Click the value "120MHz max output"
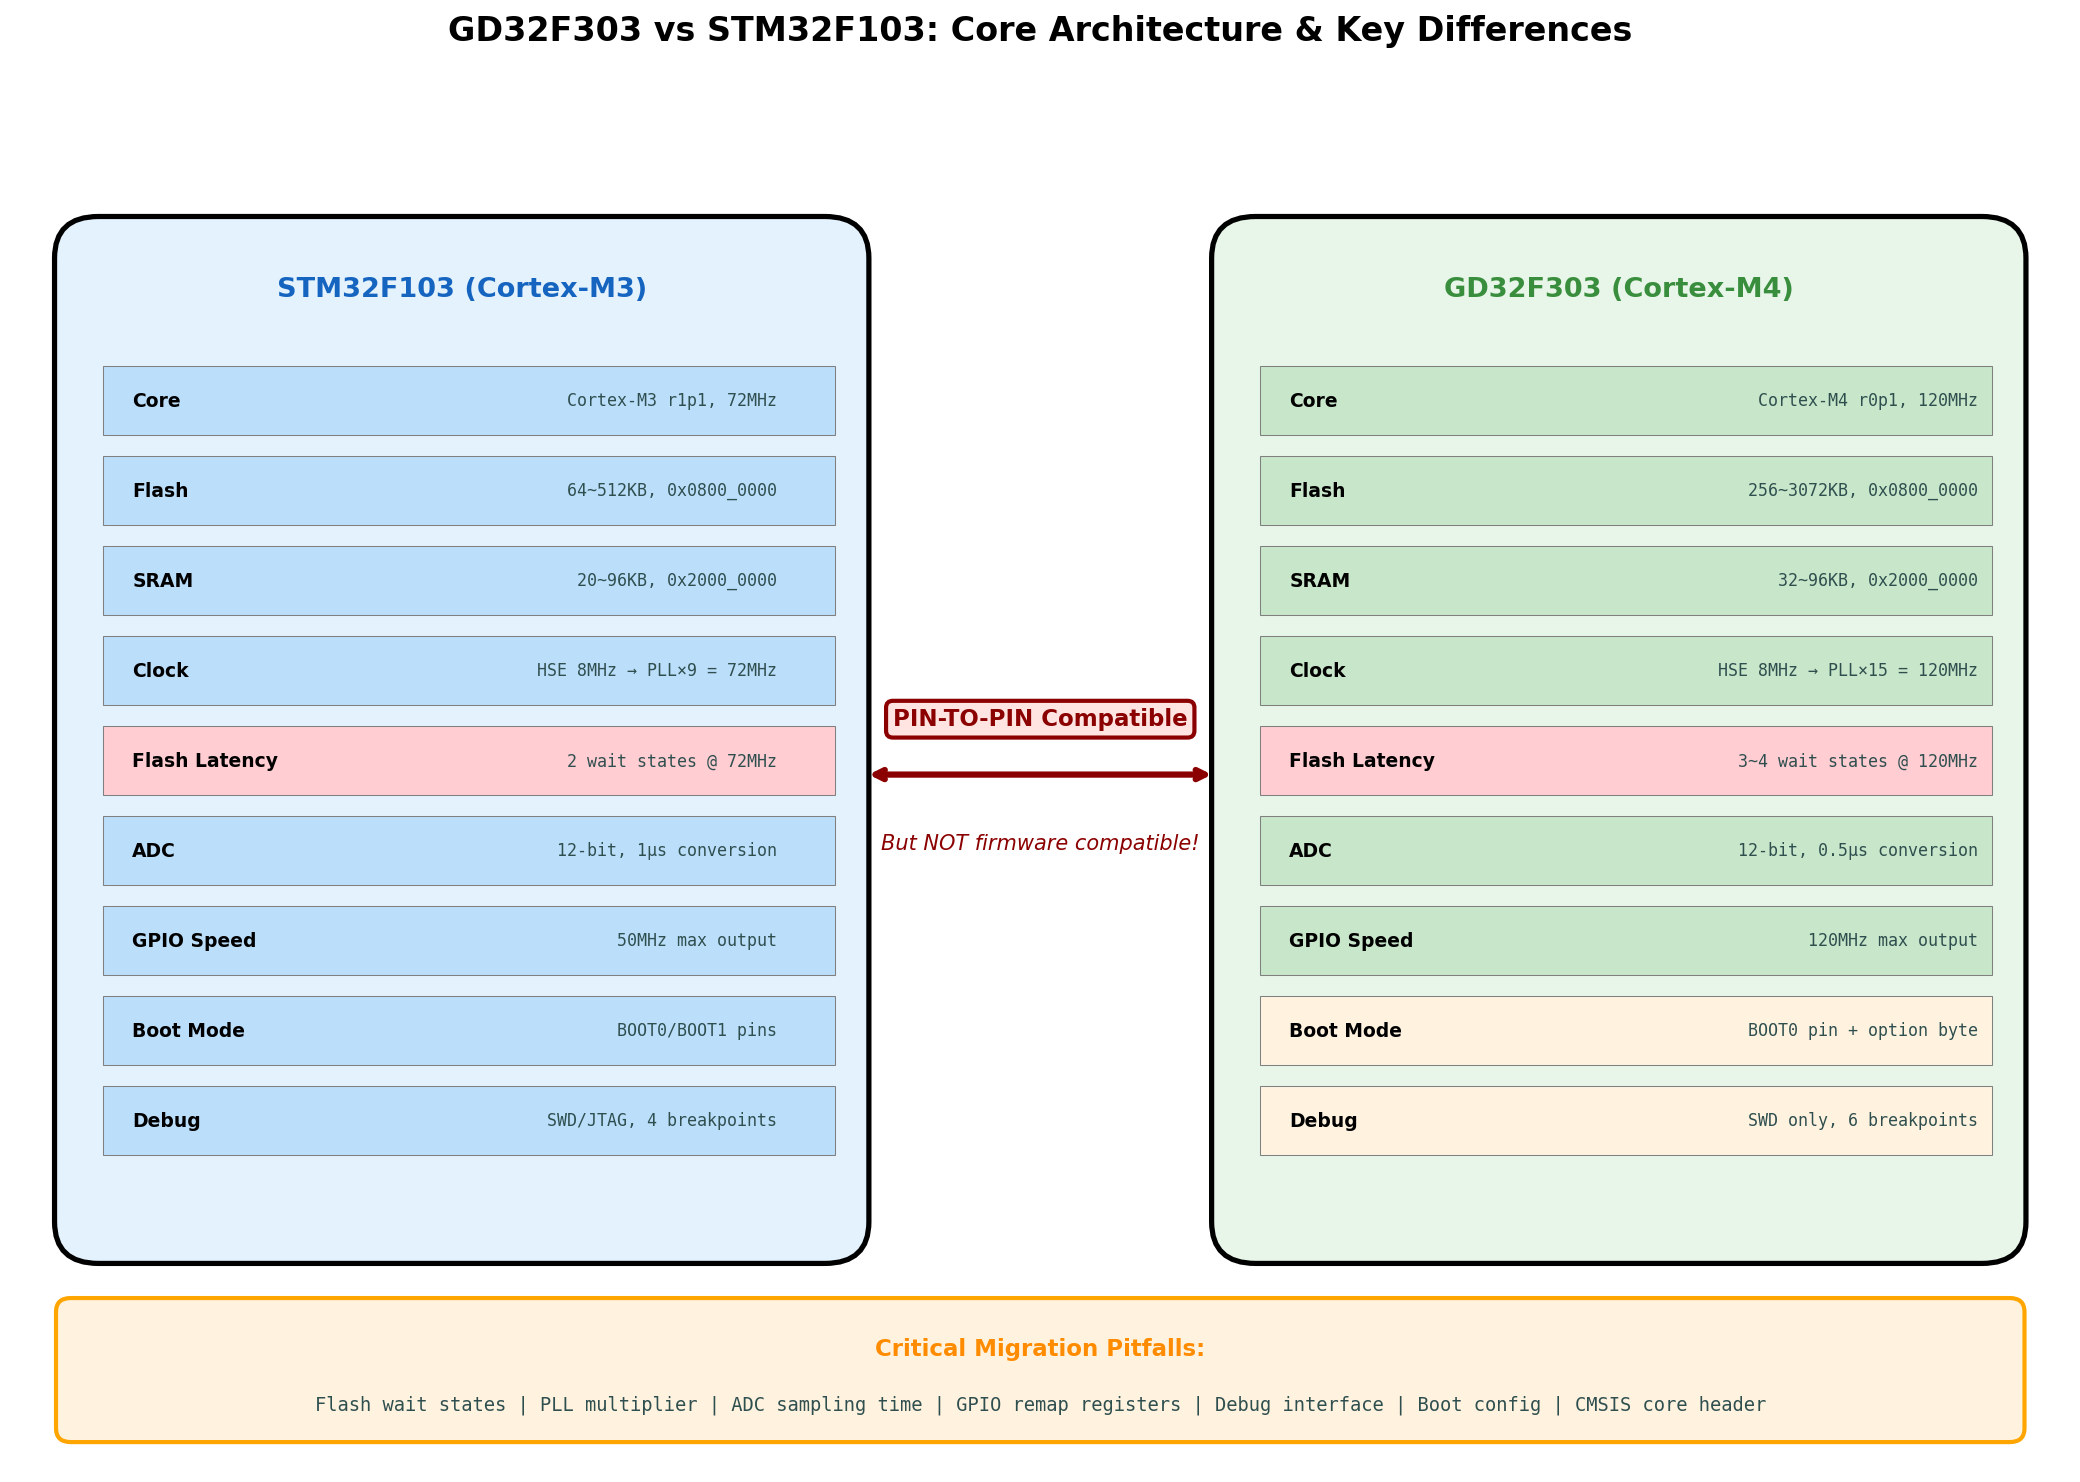The height and width of the screenshot is (1482, 2080). pyautogui.click(x=1893, y=941)
